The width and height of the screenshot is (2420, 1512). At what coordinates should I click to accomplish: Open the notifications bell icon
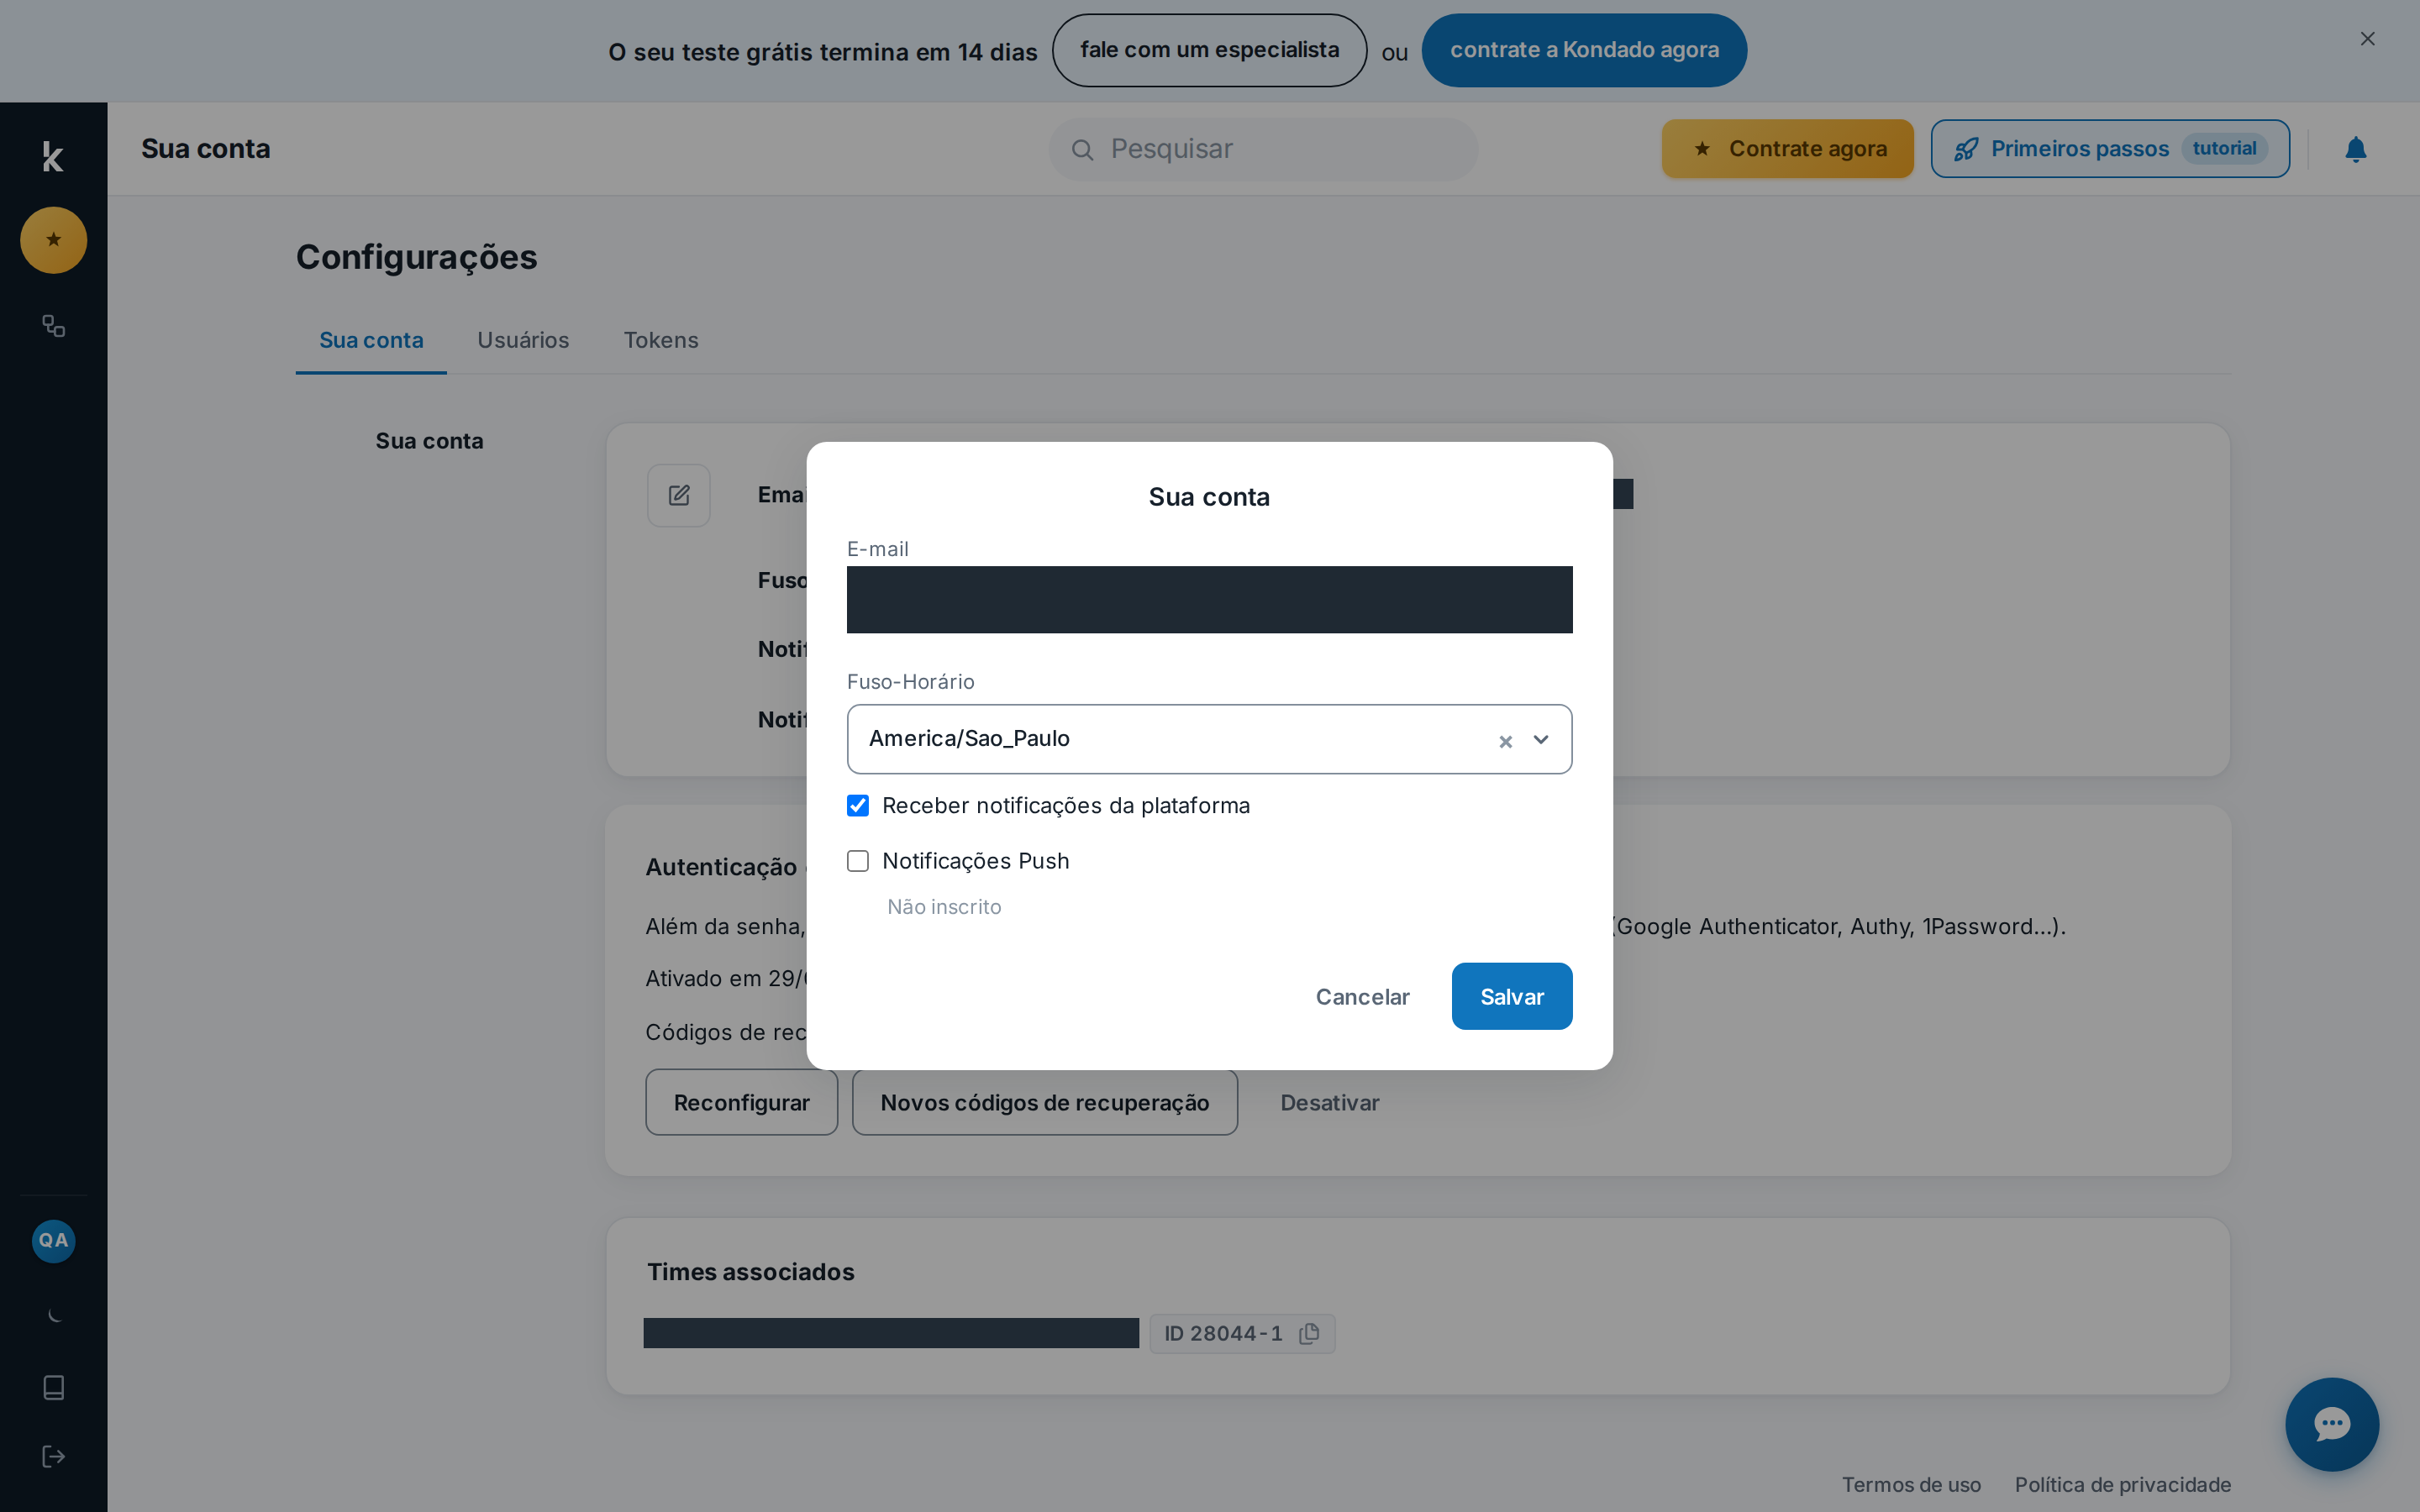click(2356, 149)
